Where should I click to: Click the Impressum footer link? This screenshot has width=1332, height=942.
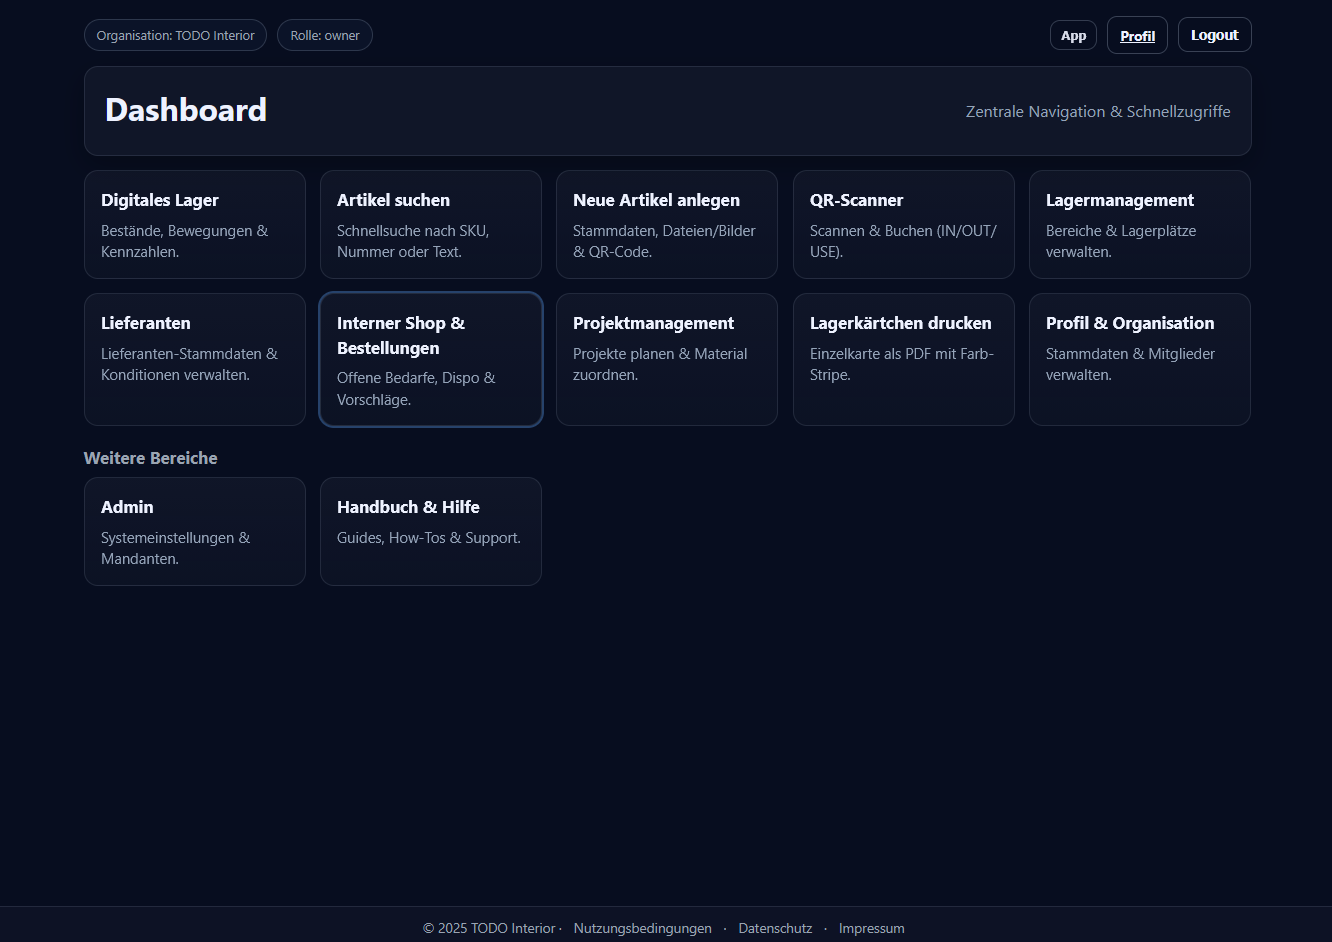point(871,928)
